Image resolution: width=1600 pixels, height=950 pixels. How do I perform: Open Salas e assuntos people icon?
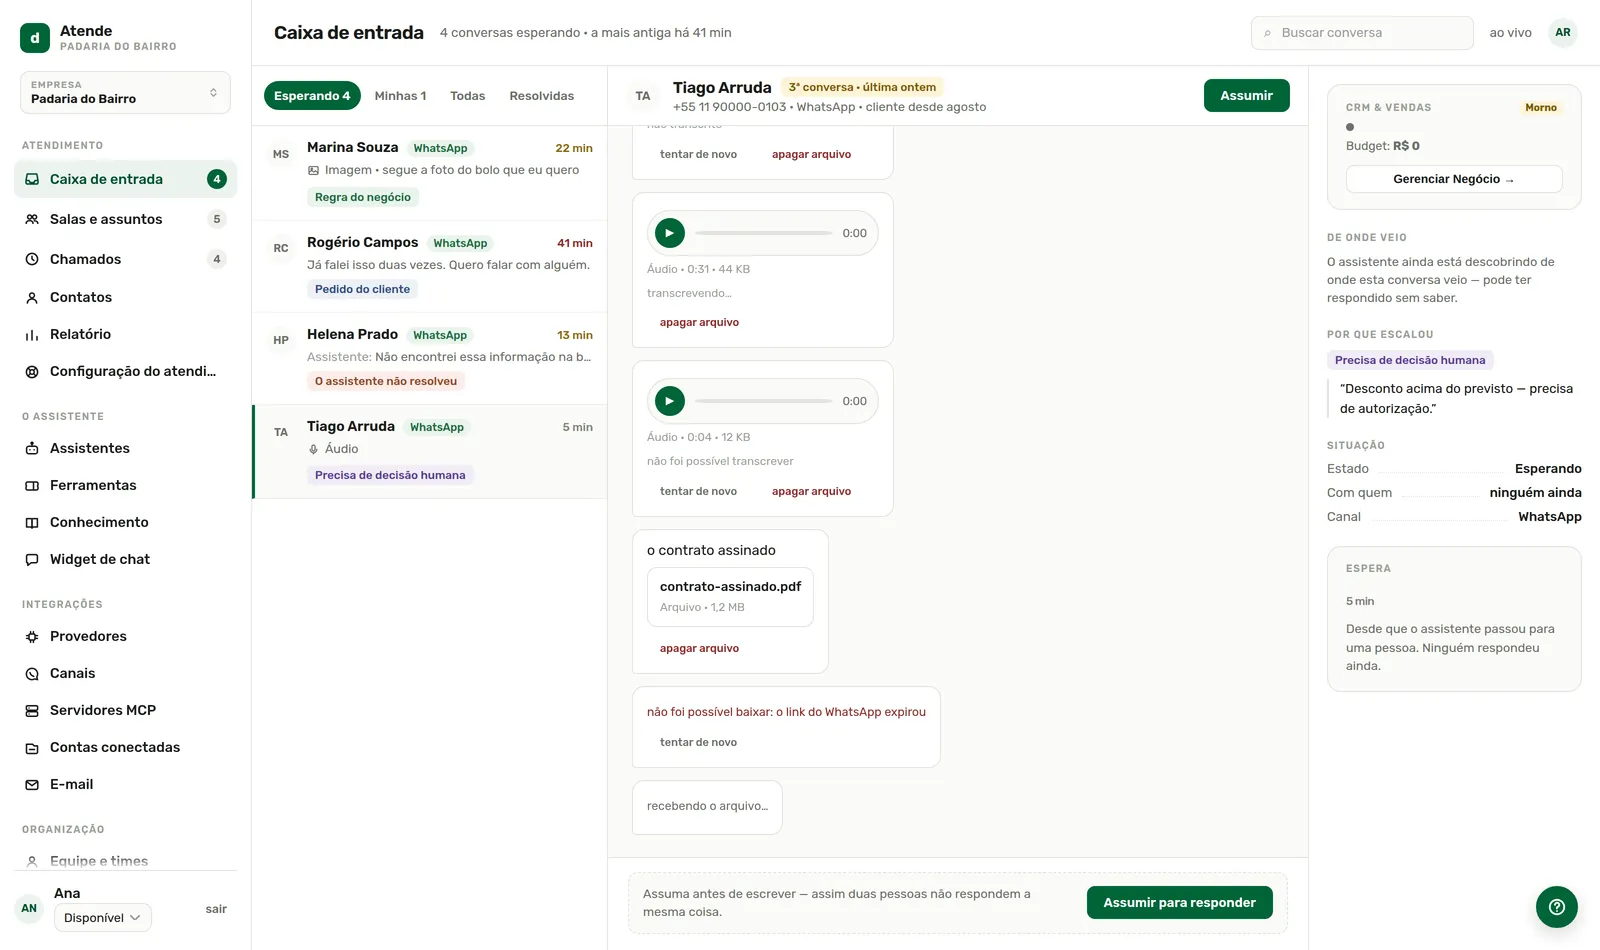(x=32, y=220)
